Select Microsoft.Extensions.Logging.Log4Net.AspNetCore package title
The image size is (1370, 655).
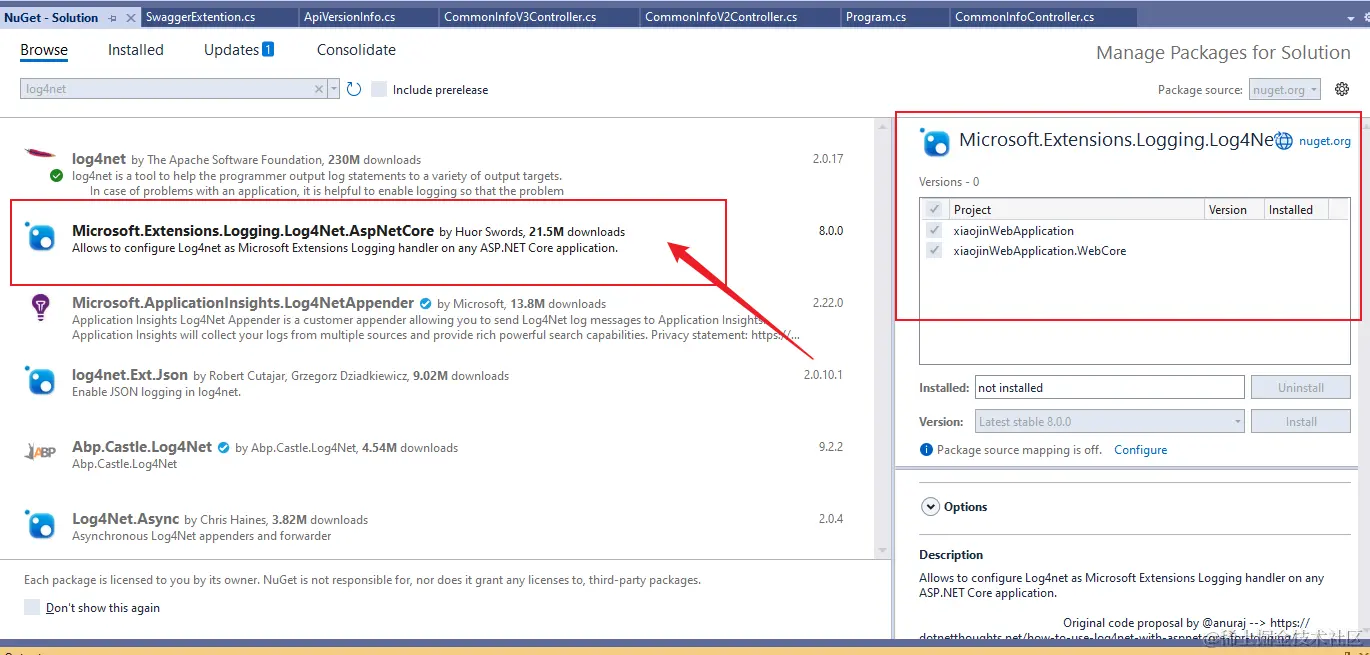[x=253, y=230]
